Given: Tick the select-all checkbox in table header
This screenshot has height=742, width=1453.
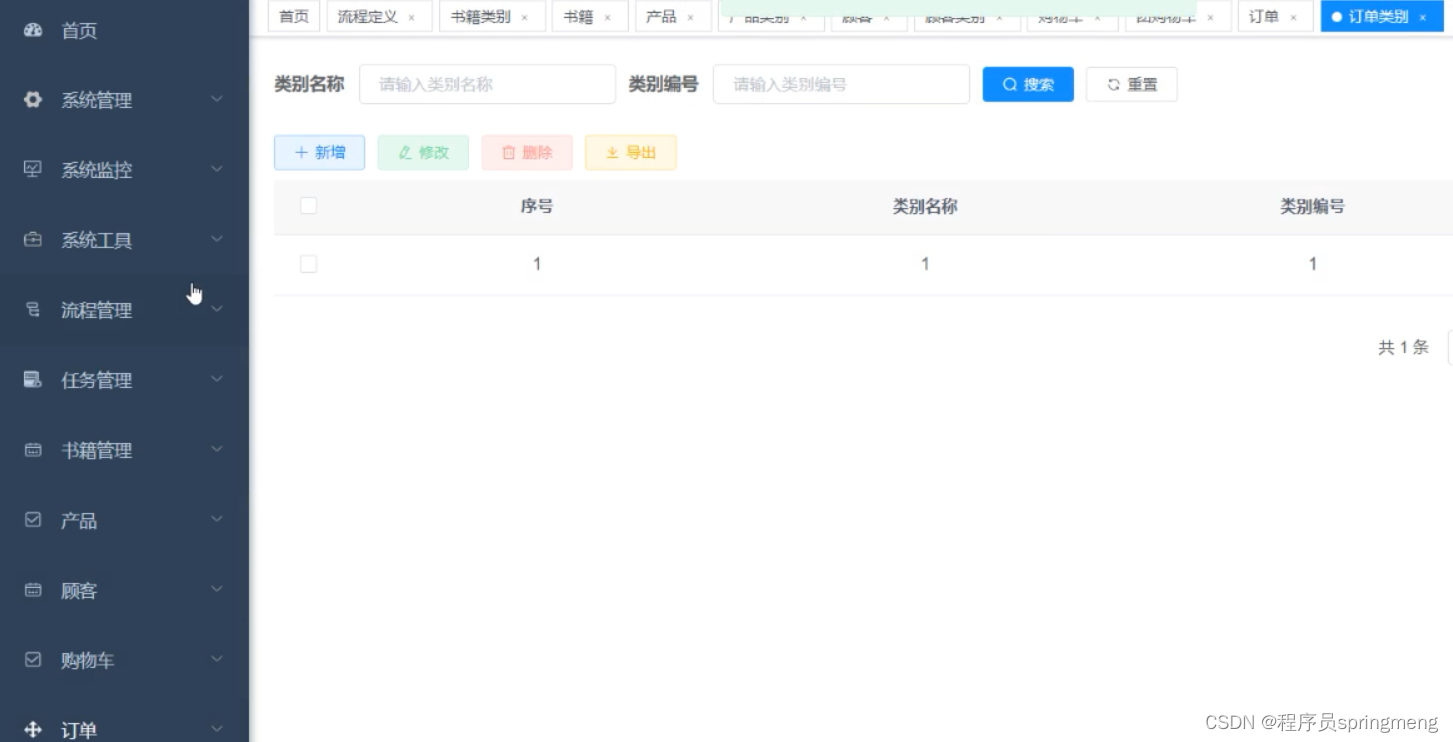Looking at the screenshot, I should (x=308, y=205).
